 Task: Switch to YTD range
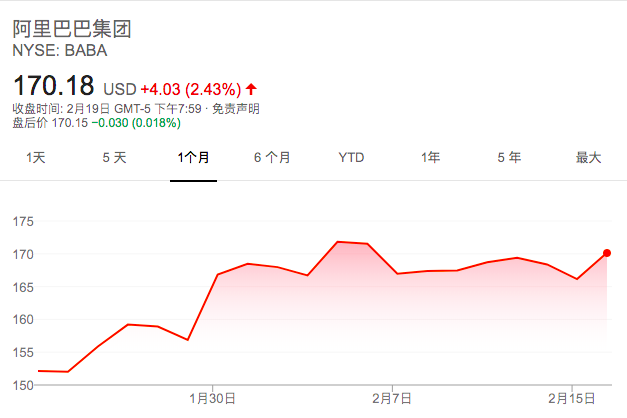point(351,158)
